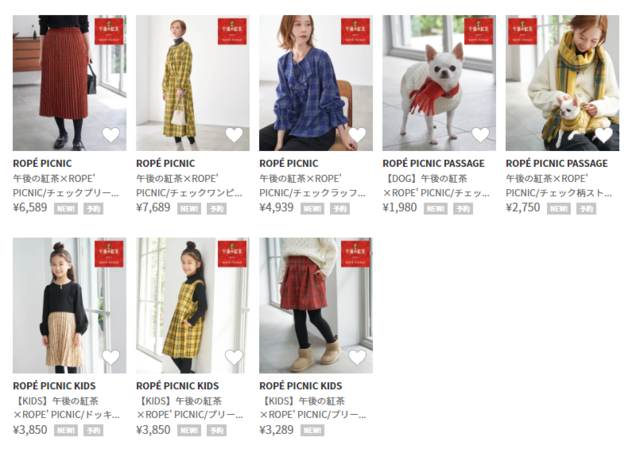Tap heart on yellow check dress photo

[x=234, y=135]
